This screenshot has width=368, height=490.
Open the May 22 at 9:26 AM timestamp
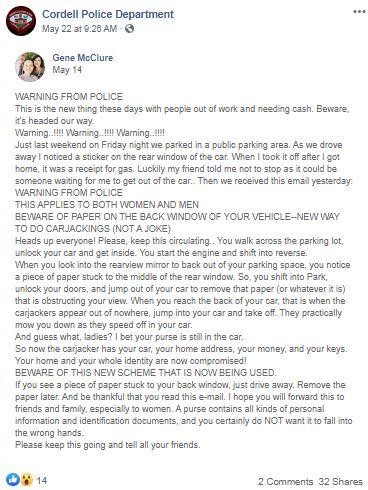click(x=79, y=29)
